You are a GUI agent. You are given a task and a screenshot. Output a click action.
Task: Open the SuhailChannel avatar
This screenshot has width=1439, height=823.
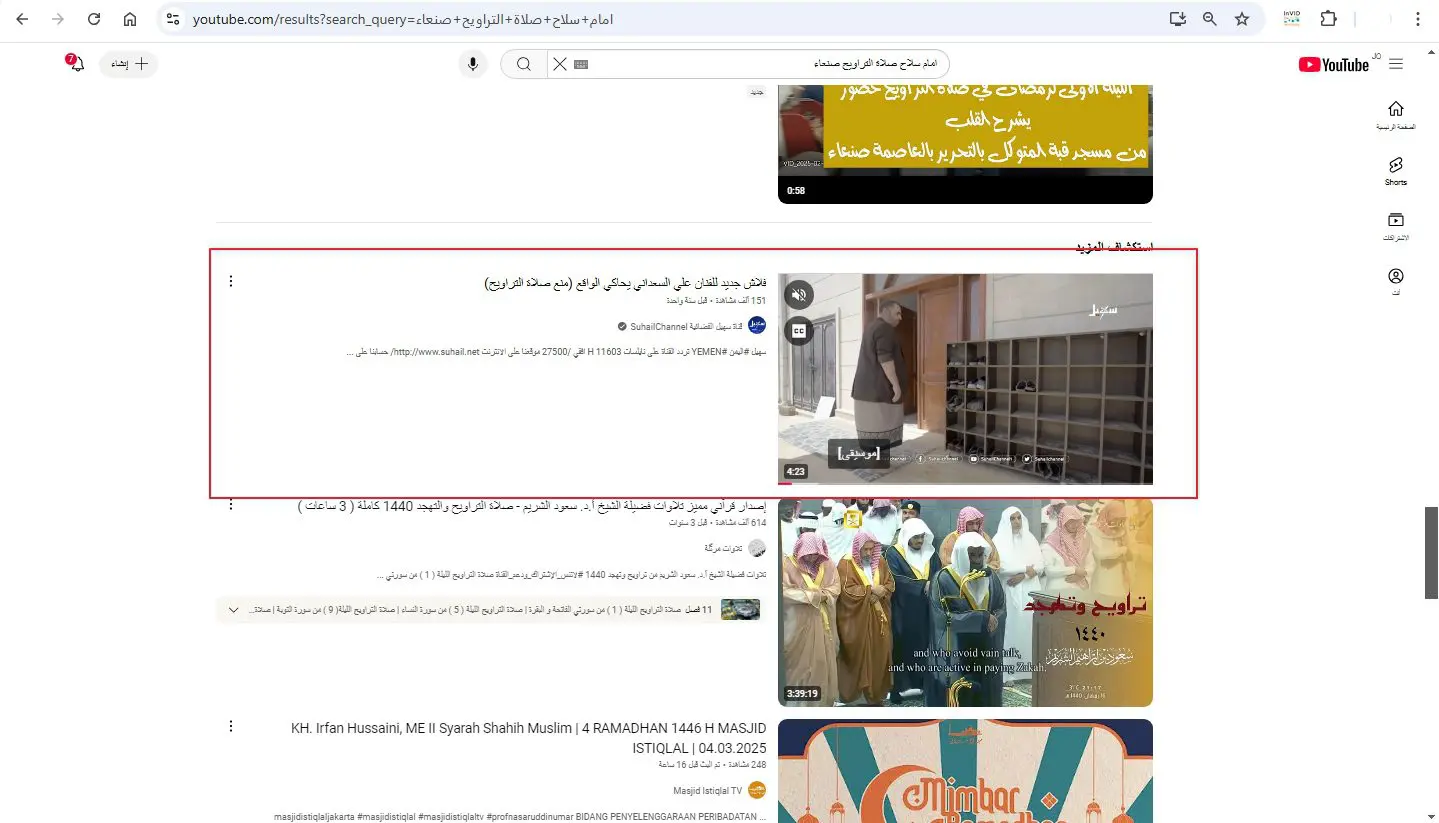coord(757,326)
